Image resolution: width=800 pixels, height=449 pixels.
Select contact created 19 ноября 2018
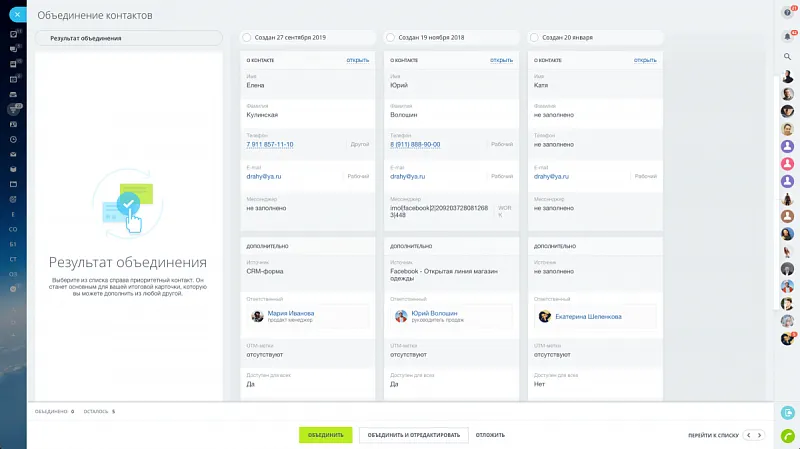(x=390, y=37)
